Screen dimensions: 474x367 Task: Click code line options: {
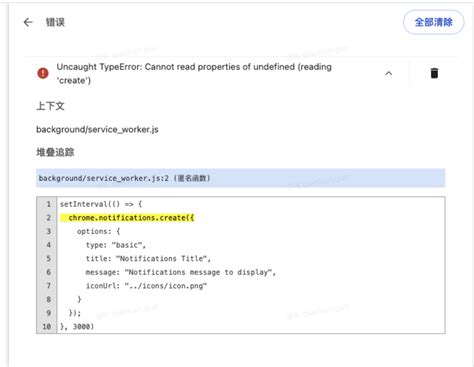(99, 231)
